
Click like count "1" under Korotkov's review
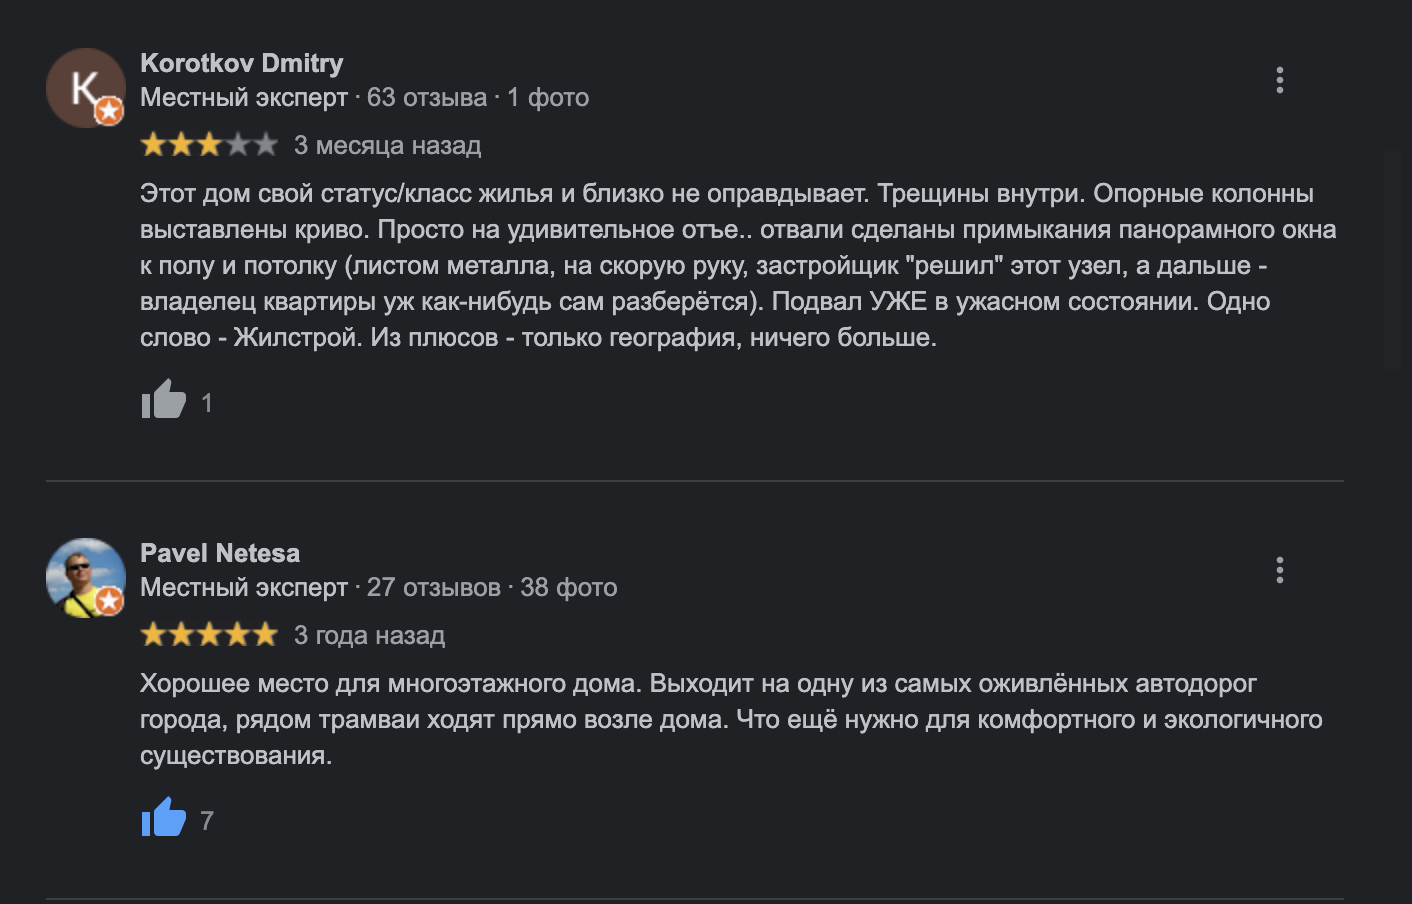(207, 403)
